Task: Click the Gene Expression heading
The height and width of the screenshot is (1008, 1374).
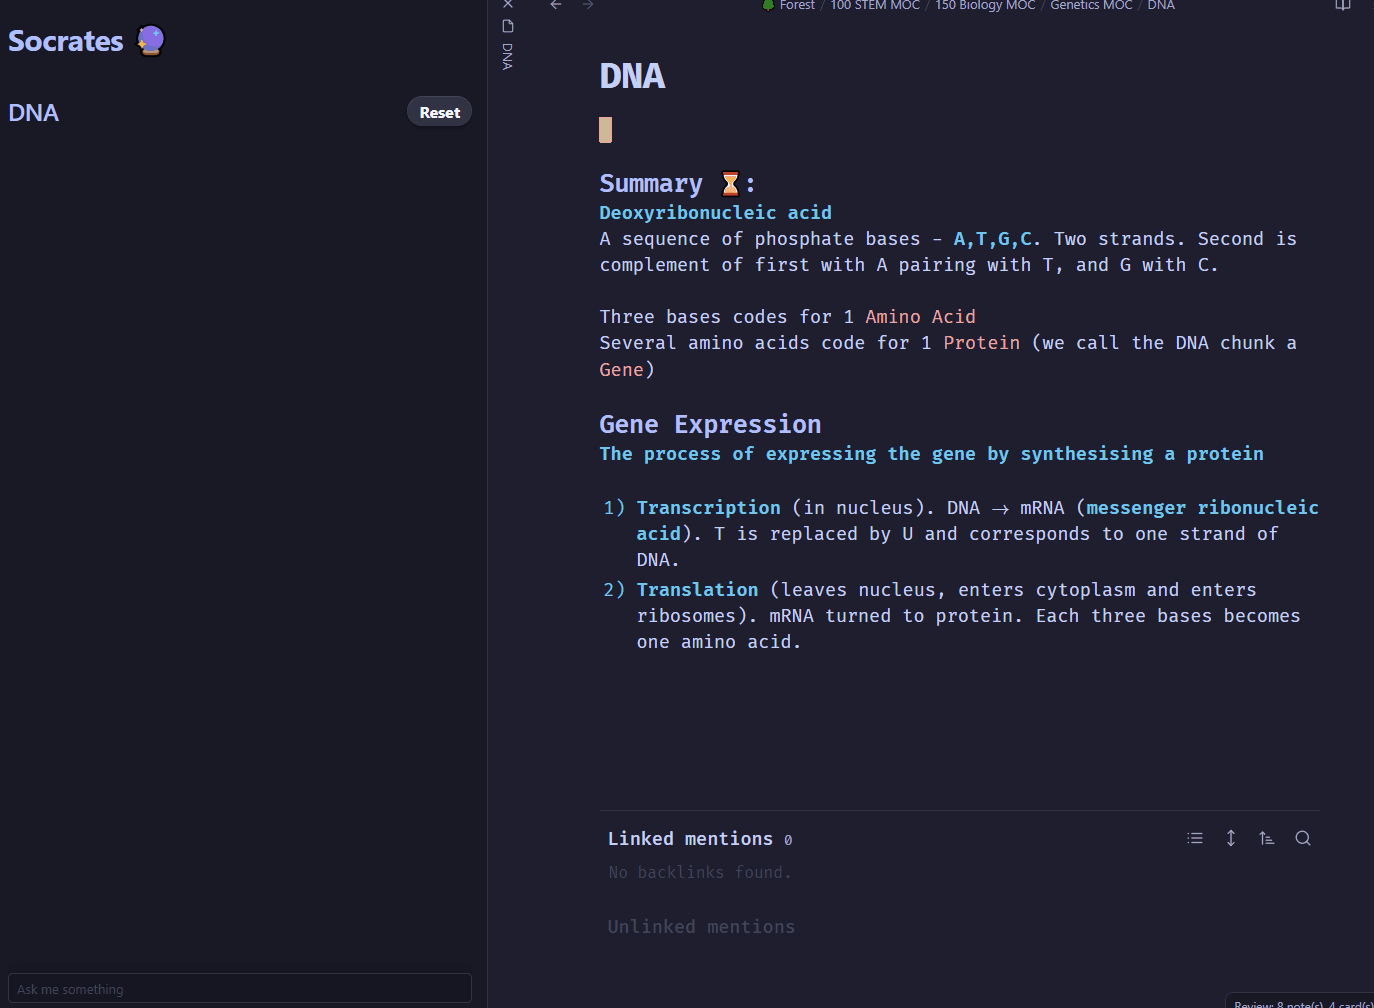Action: click(x=710, y=424)
